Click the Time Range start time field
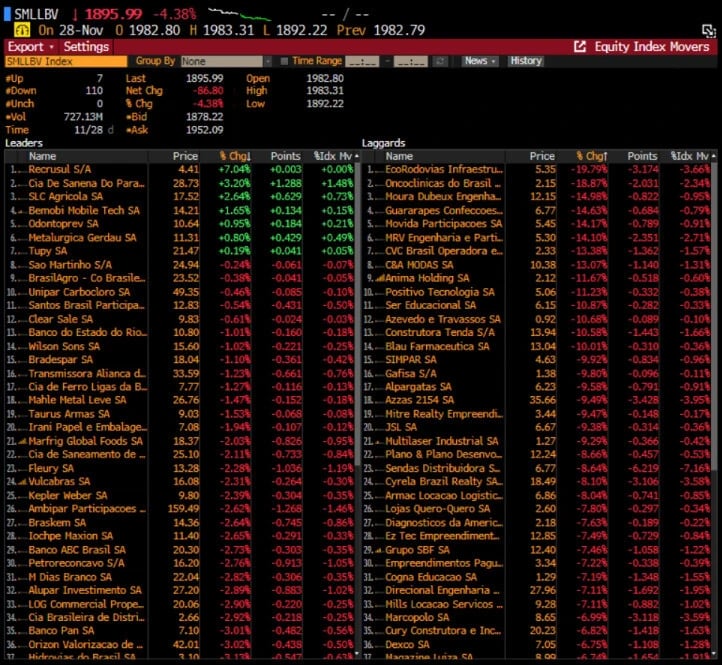 coord(362,61)
